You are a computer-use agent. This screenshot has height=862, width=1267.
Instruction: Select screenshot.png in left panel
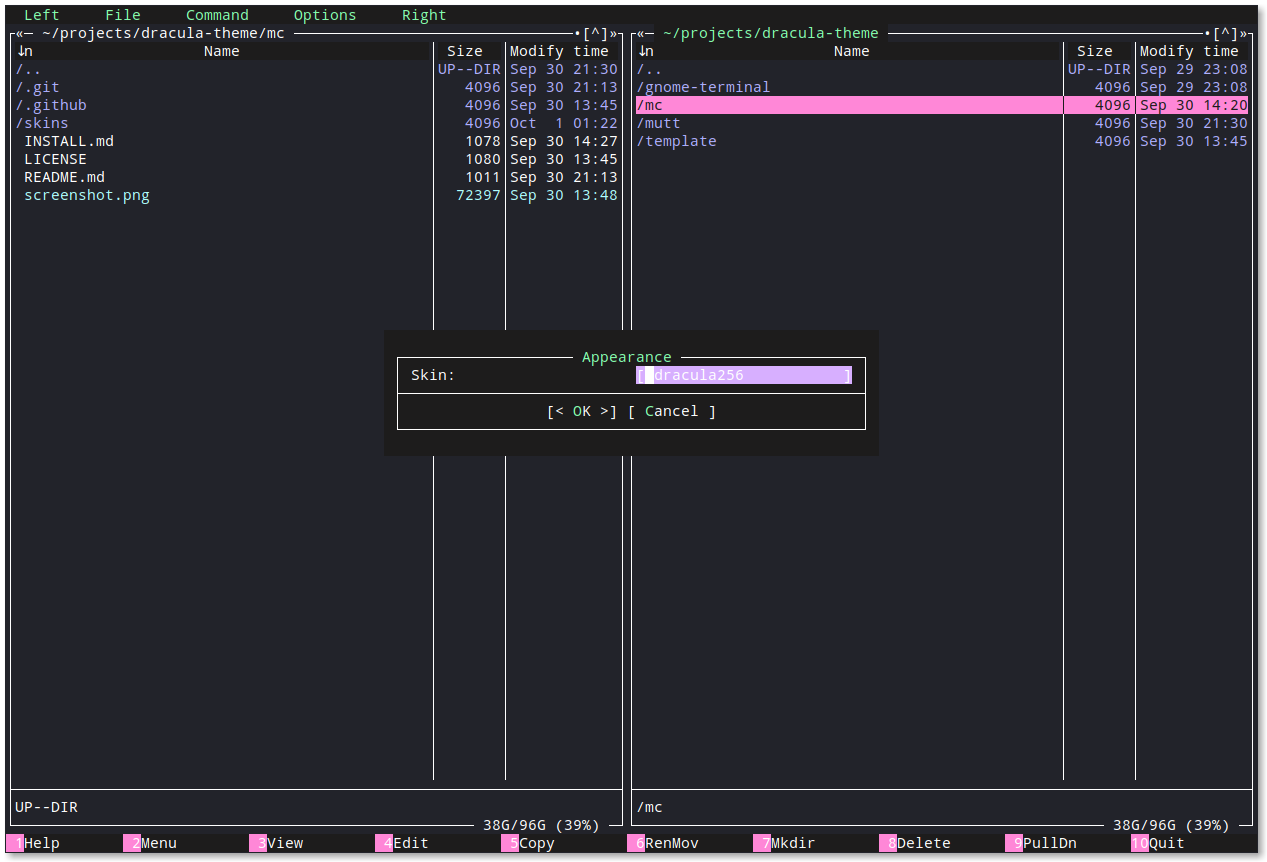point(87,195)
